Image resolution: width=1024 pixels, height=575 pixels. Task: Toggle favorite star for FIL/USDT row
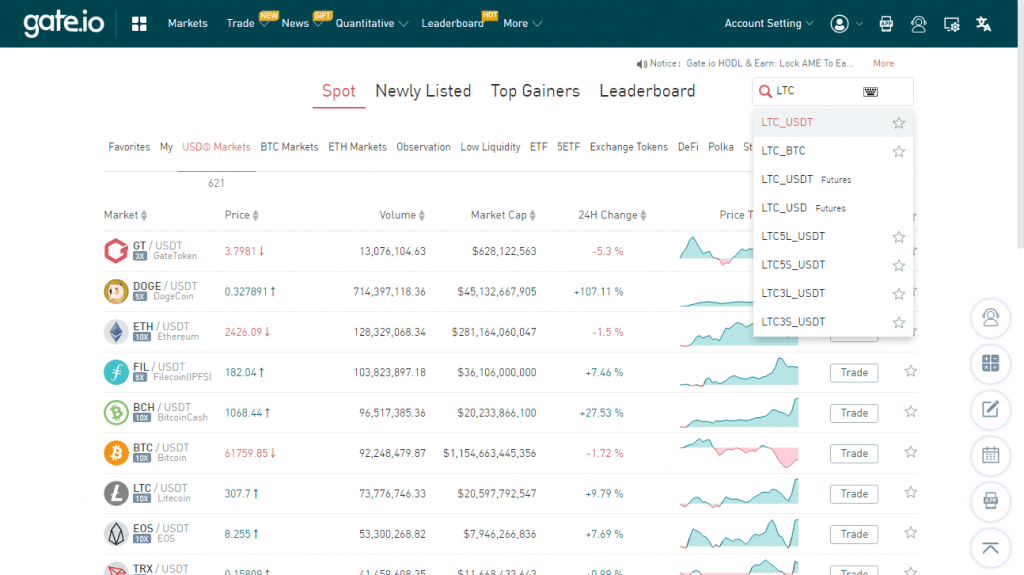click(x=910, y=371)
